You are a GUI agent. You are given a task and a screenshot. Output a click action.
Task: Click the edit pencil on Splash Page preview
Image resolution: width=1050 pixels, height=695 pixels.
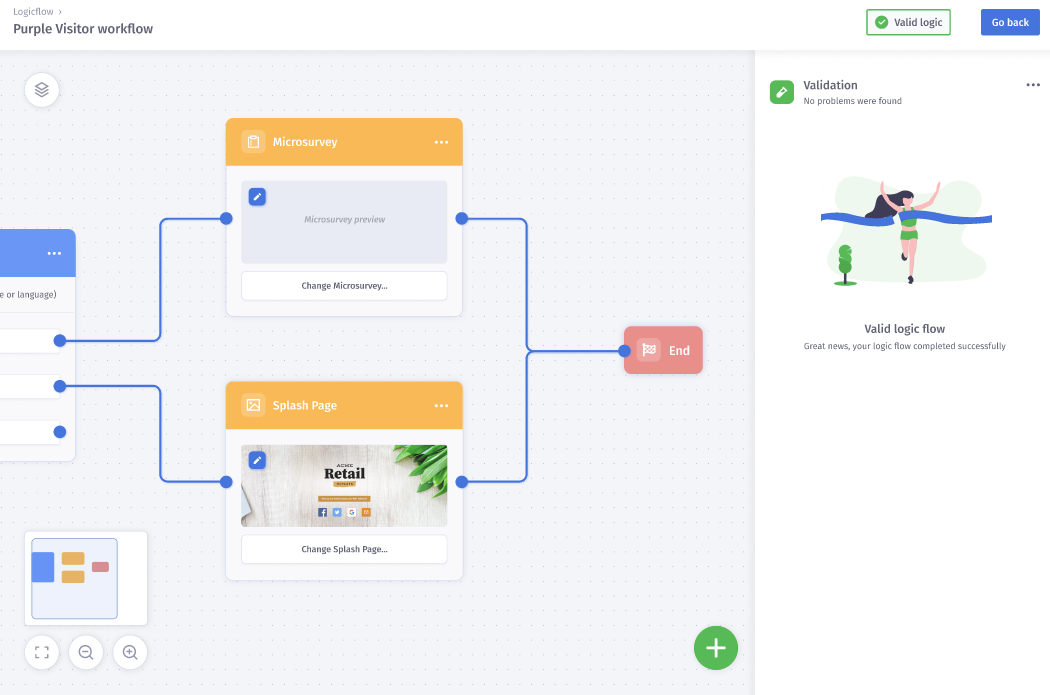(x=257, y=460)
